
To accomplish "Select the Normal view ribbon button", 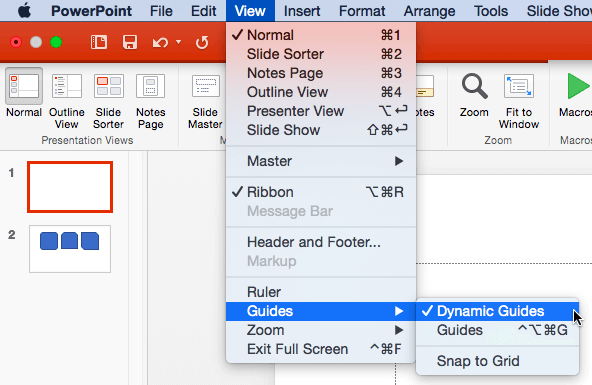I will [24, 93].
